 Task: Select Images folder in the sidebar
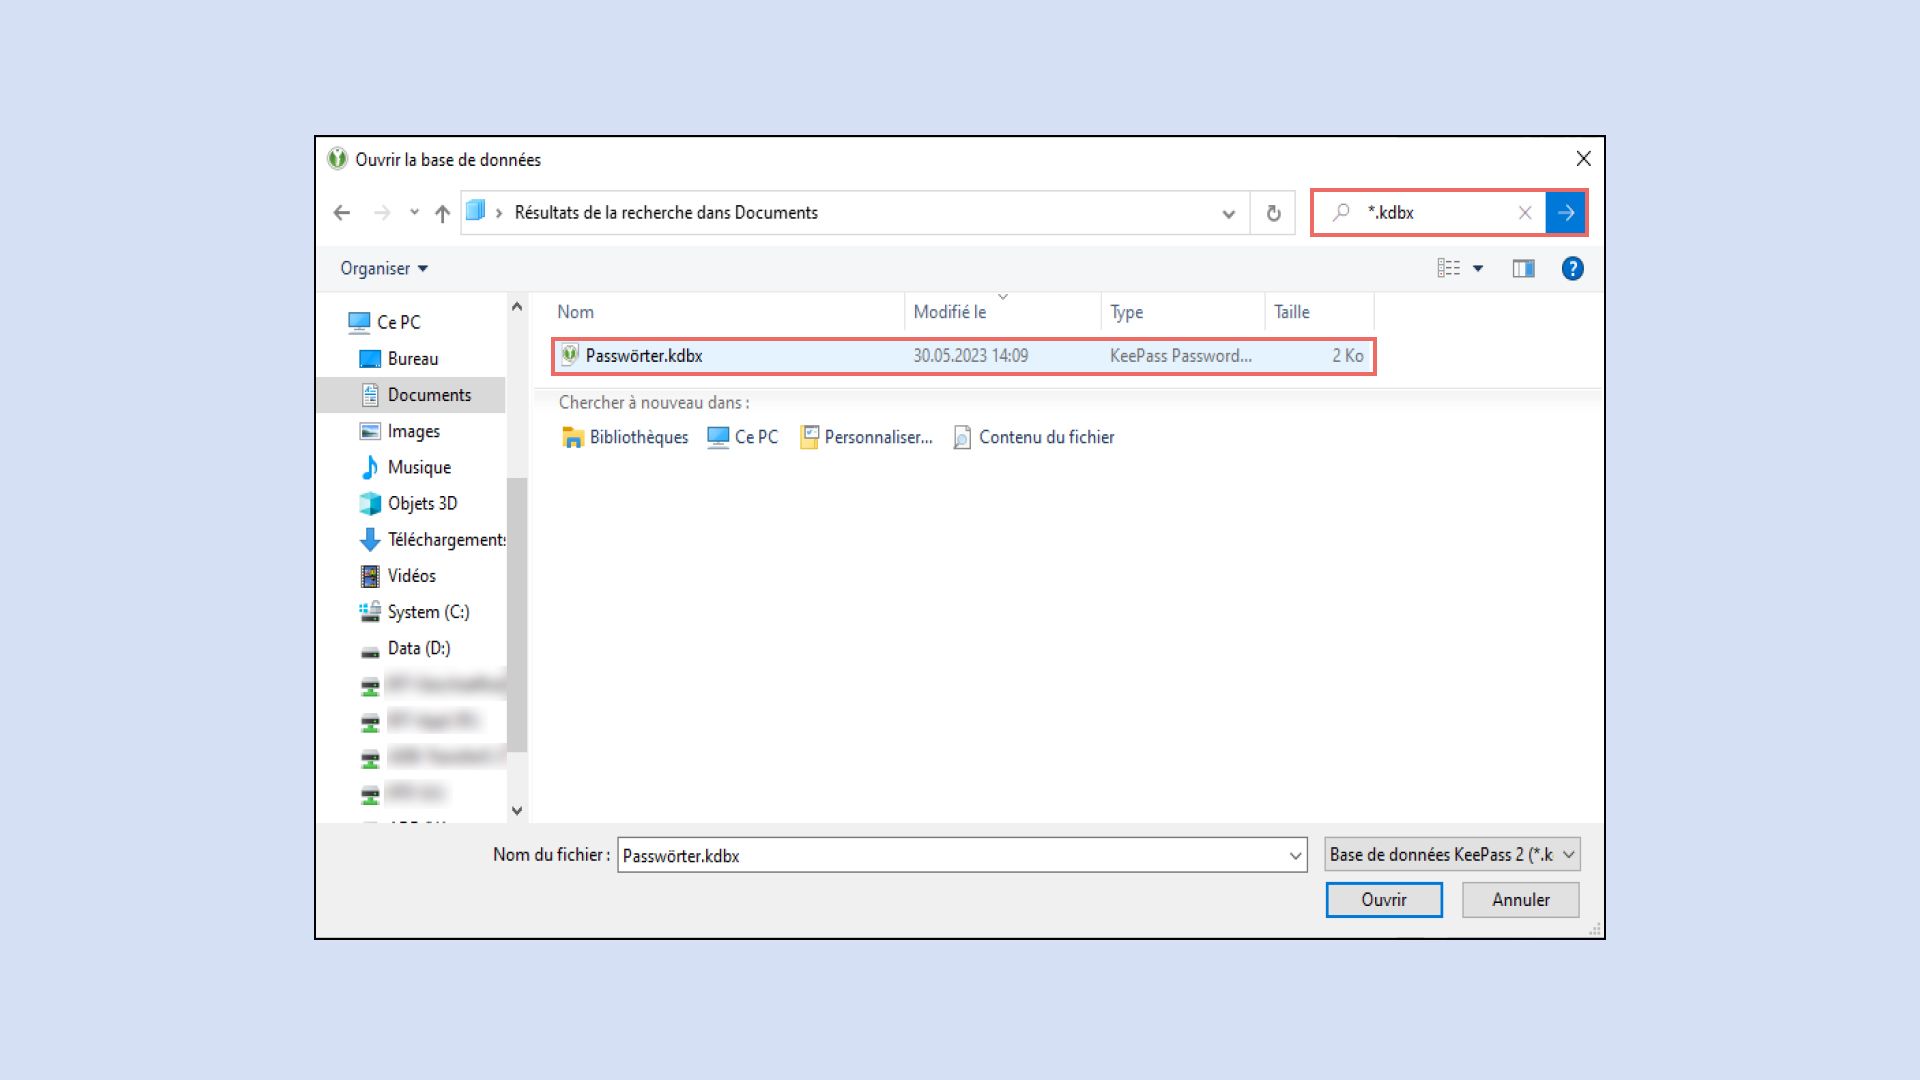coord(414,431)
